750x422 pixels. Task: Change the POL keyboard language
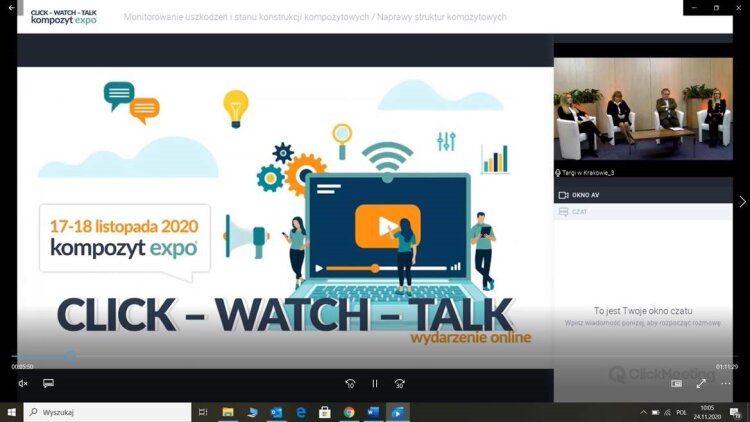[x=682, y=412]
